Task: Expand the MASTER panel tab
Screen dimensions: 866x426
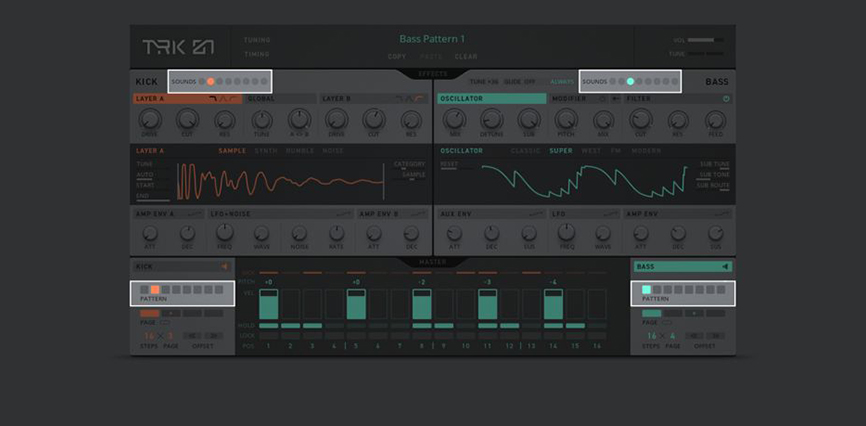Action: pos(433,261)
